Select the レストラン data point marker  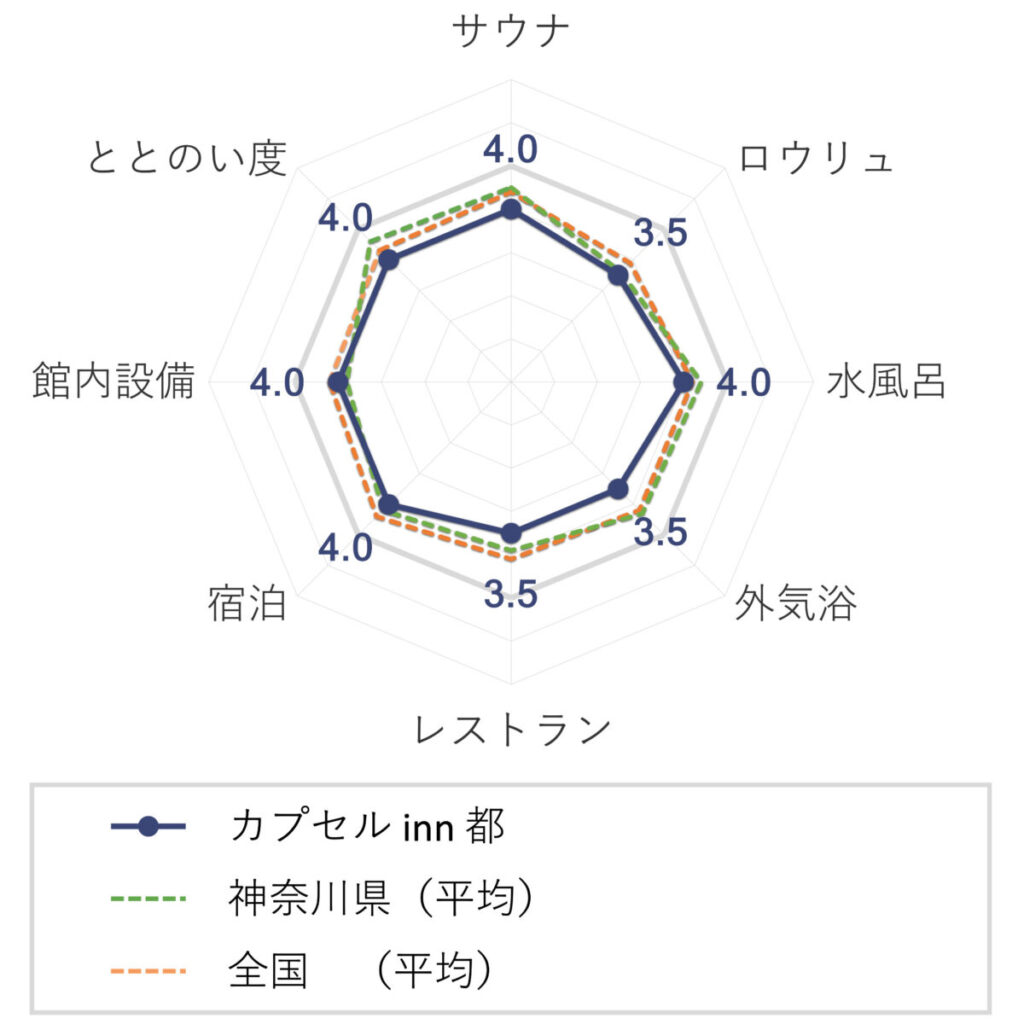511,534
